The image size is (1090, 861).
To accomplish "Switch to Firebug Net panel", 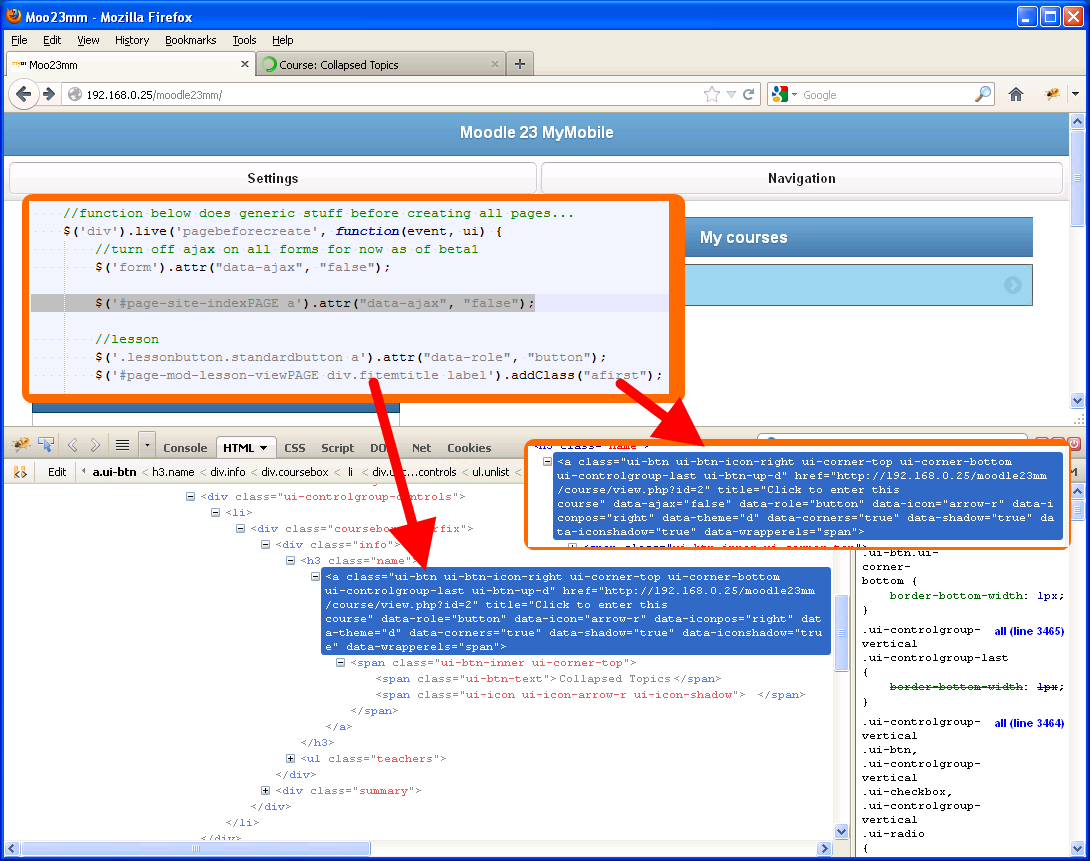I will pos(421,448).
